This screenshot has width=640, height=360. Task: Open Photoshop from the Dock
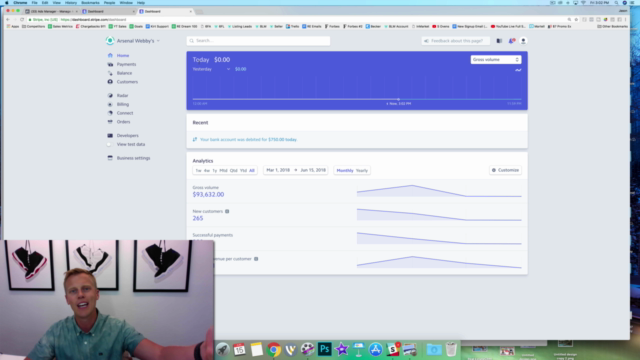pos(324,349)
